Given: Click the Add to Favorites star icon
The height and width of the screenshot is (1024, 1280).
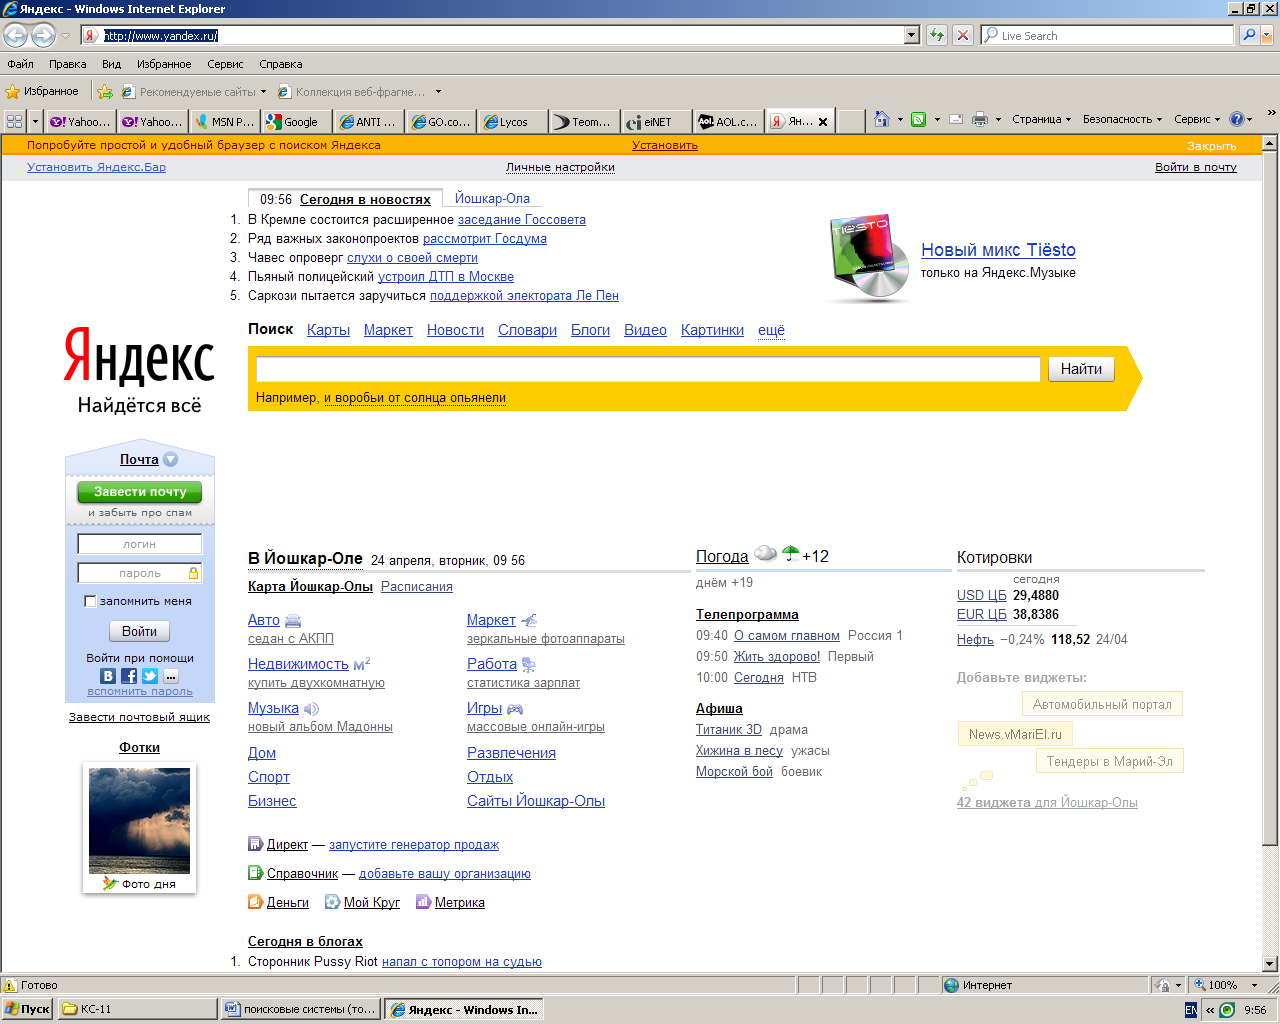Looking at the screenshot, I should click(105, 92).
